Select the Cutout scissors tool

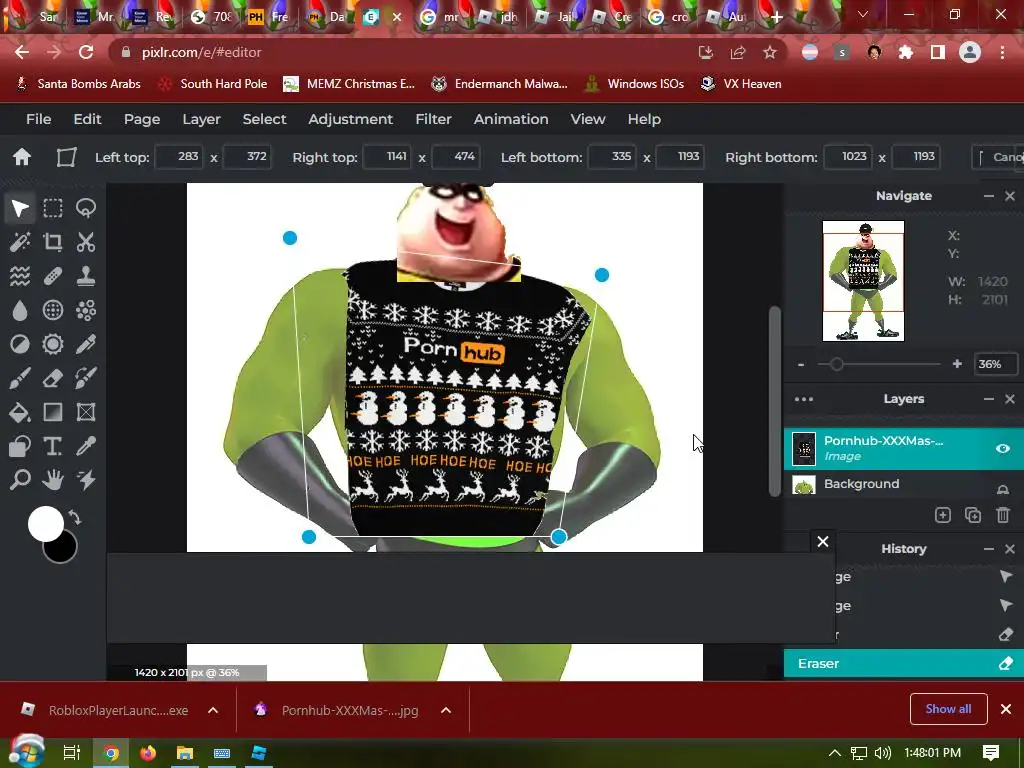pos(86,242)
